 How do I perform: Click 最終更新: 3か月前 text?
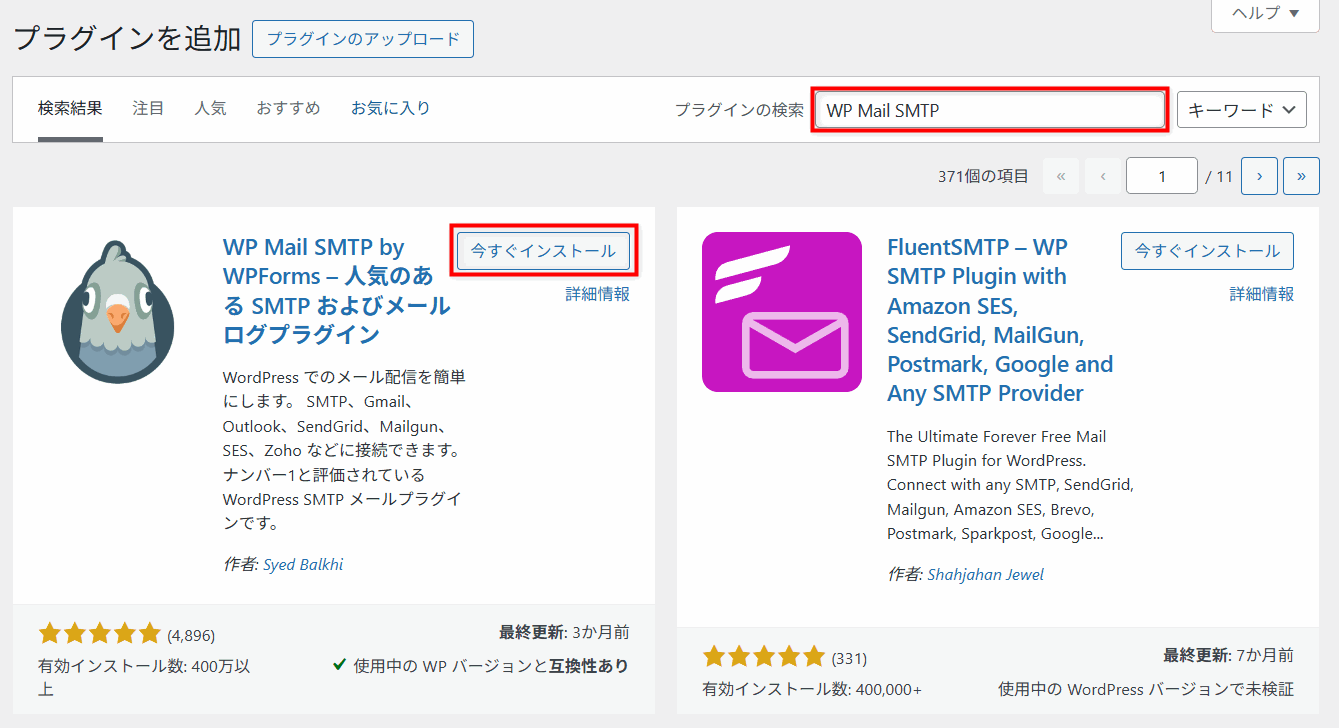(x=564, y=632)
